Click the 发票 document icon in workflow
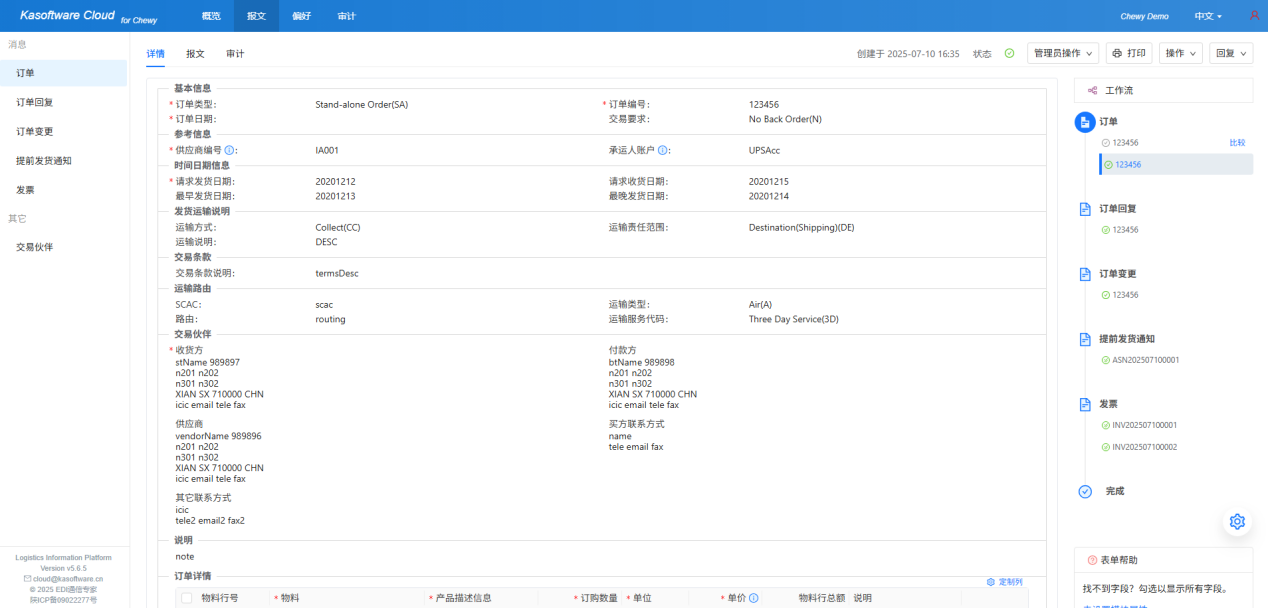Viewport: 1268px width, 608px height. [x=1085, y=404]
